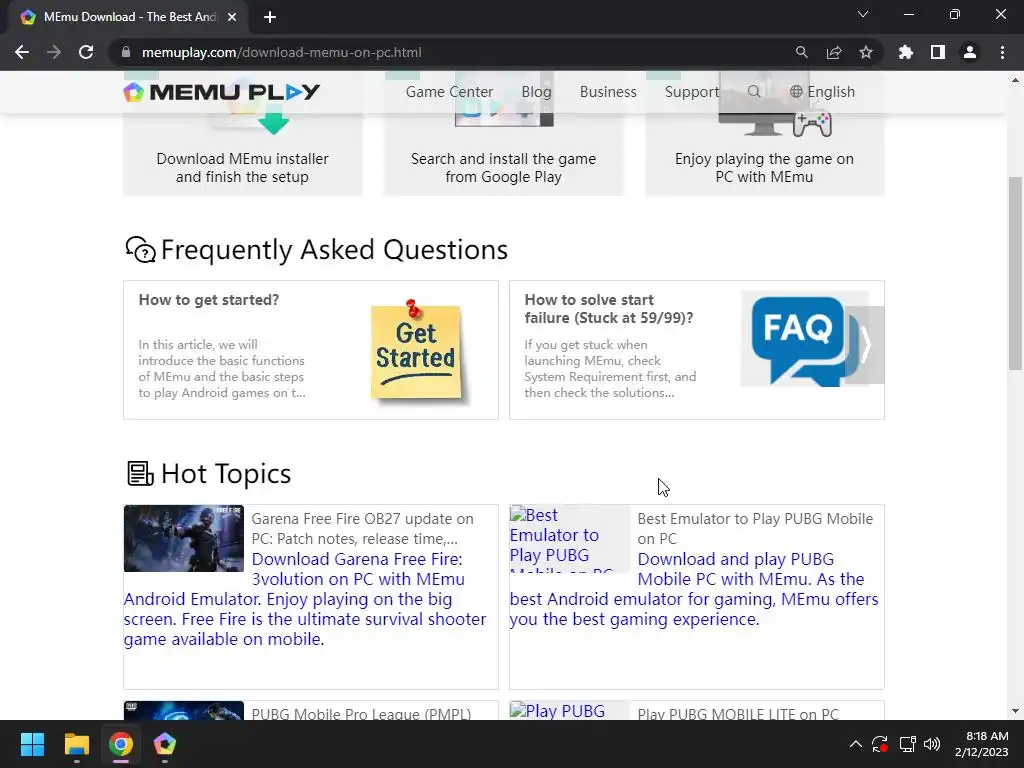The height and width of the screenshot is (768, 1024).
Task: Open 'Best Emulator to Play PUBG Mobile' title
Action: click(x=755, y=528)
